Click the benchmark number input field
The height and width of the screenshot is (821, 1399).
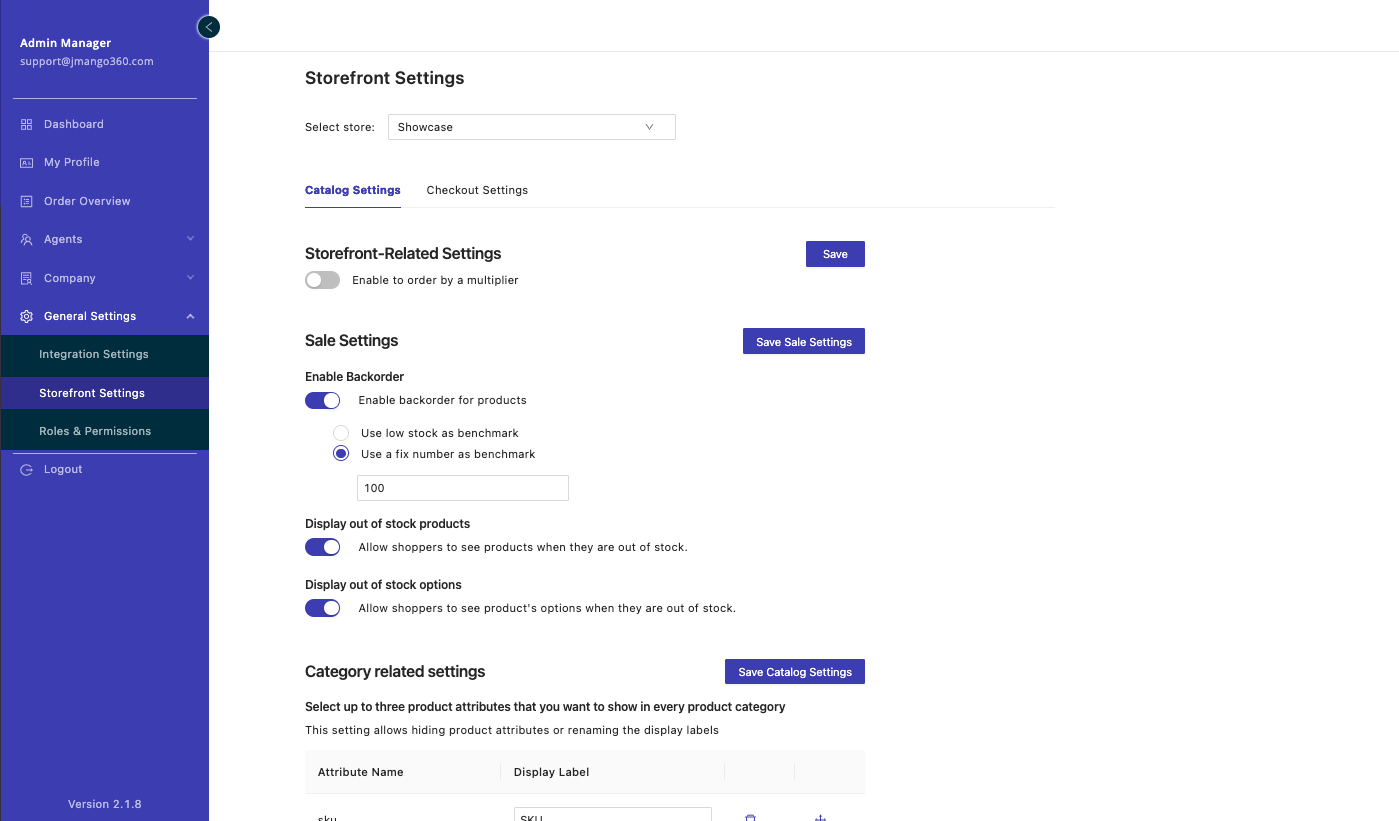click(462, 488)
